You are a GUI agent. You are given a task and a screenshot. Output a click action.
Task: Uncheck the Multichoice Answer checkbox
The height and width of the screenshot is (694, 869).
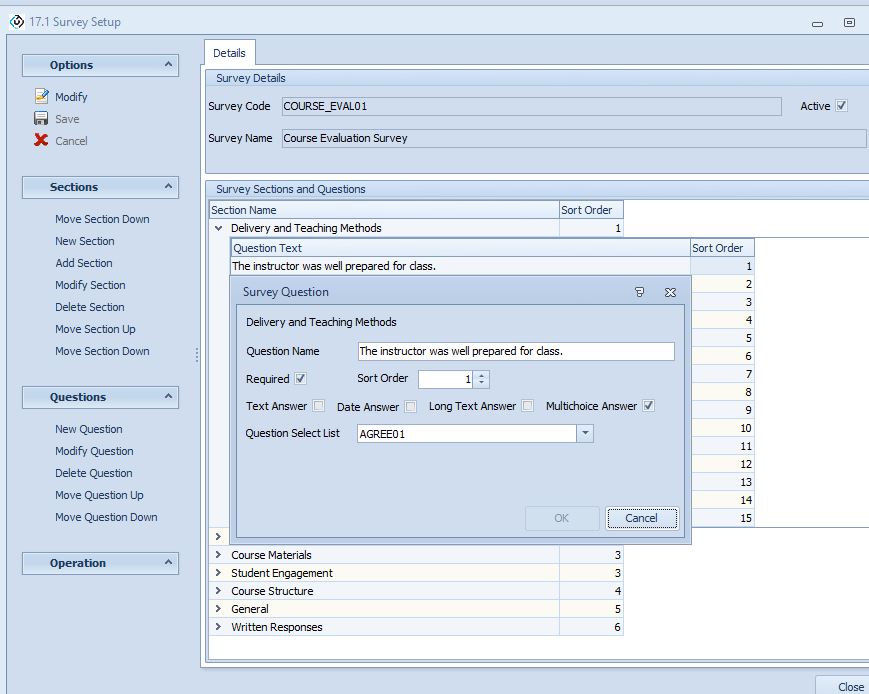[x=649, y=406]
